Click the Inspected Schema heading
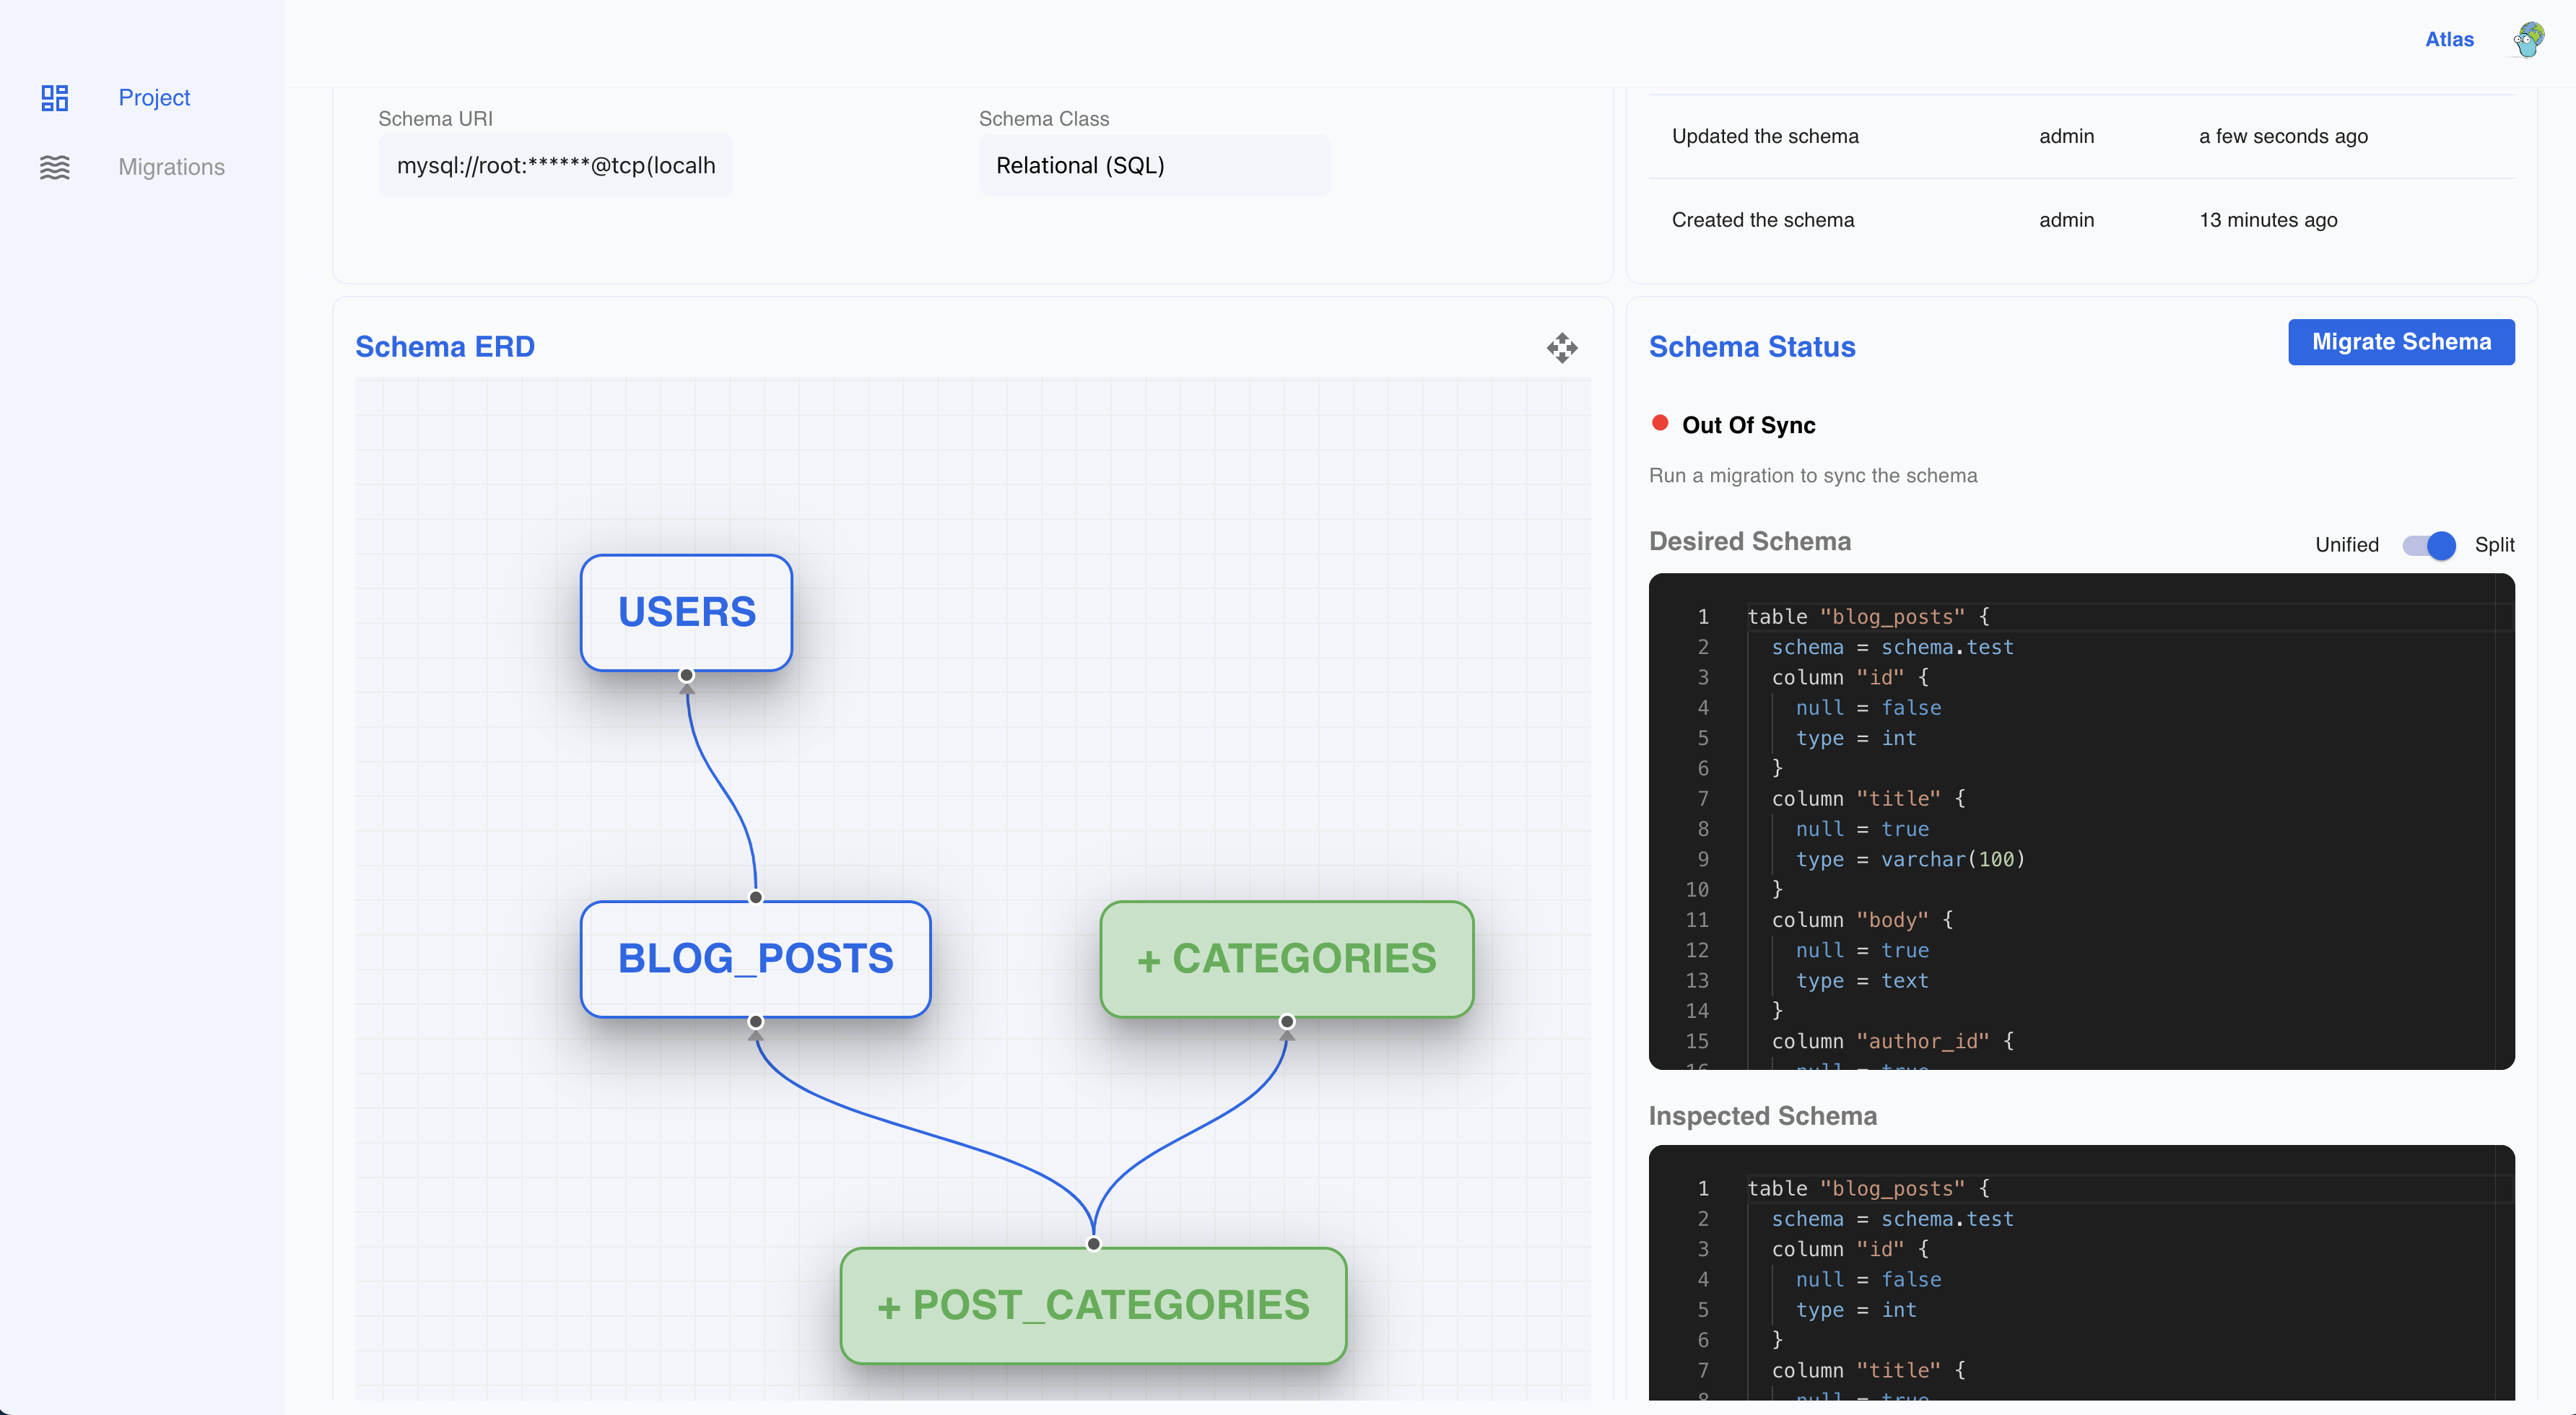The image size is (2576, 1415). coord(1763,1116)
